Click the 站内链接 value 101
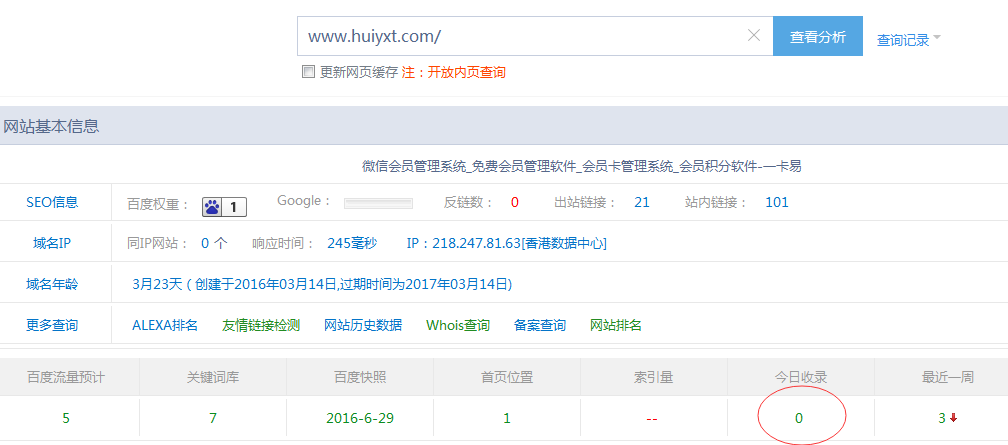This screenshot has width=1008, height=445. [x=777, y=203]
